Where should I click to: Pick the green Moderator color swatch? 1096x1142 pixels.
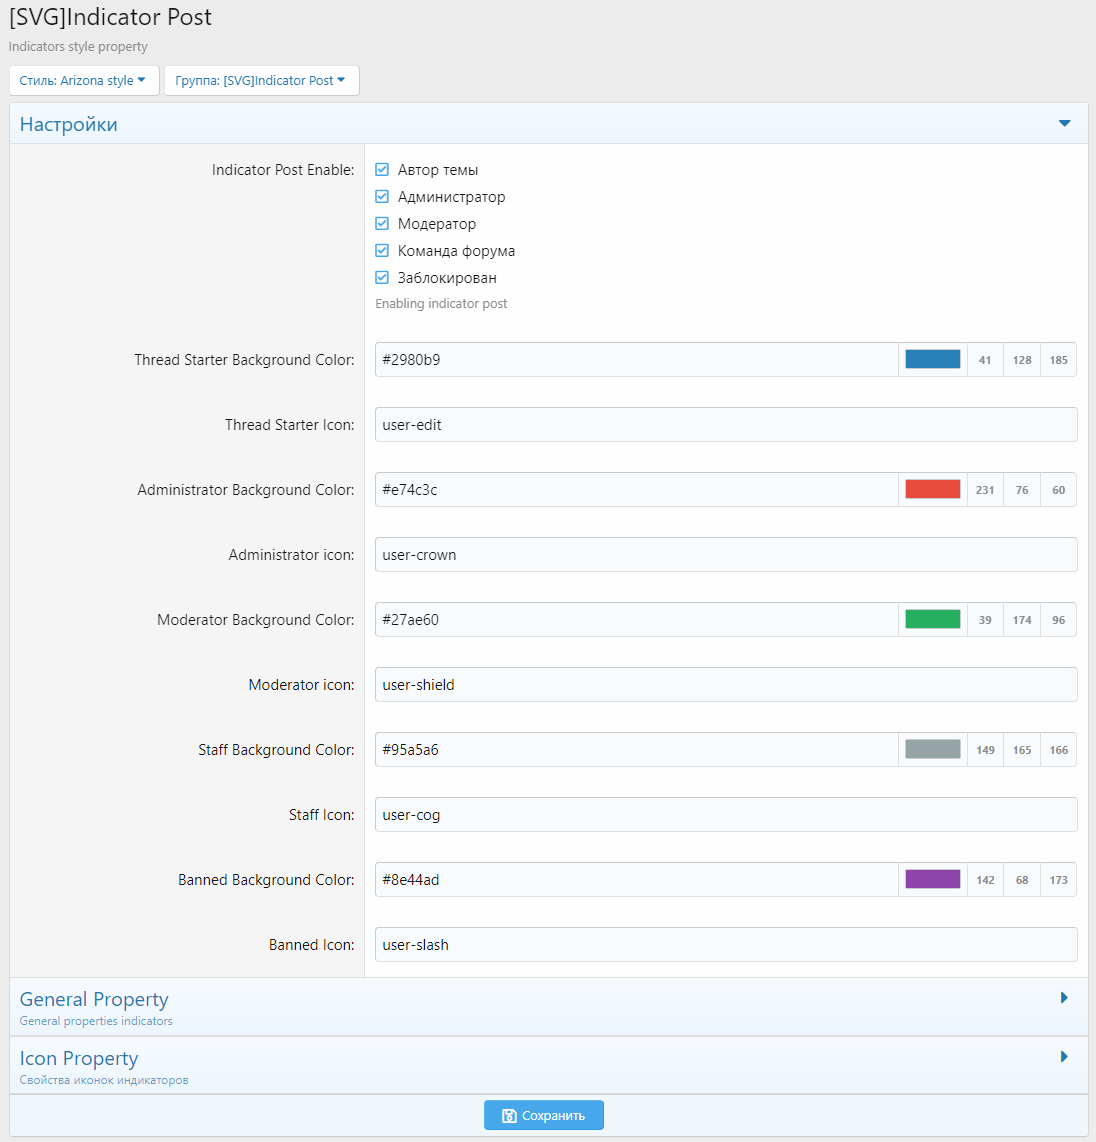pyautogui.click(x=932, y=620)
